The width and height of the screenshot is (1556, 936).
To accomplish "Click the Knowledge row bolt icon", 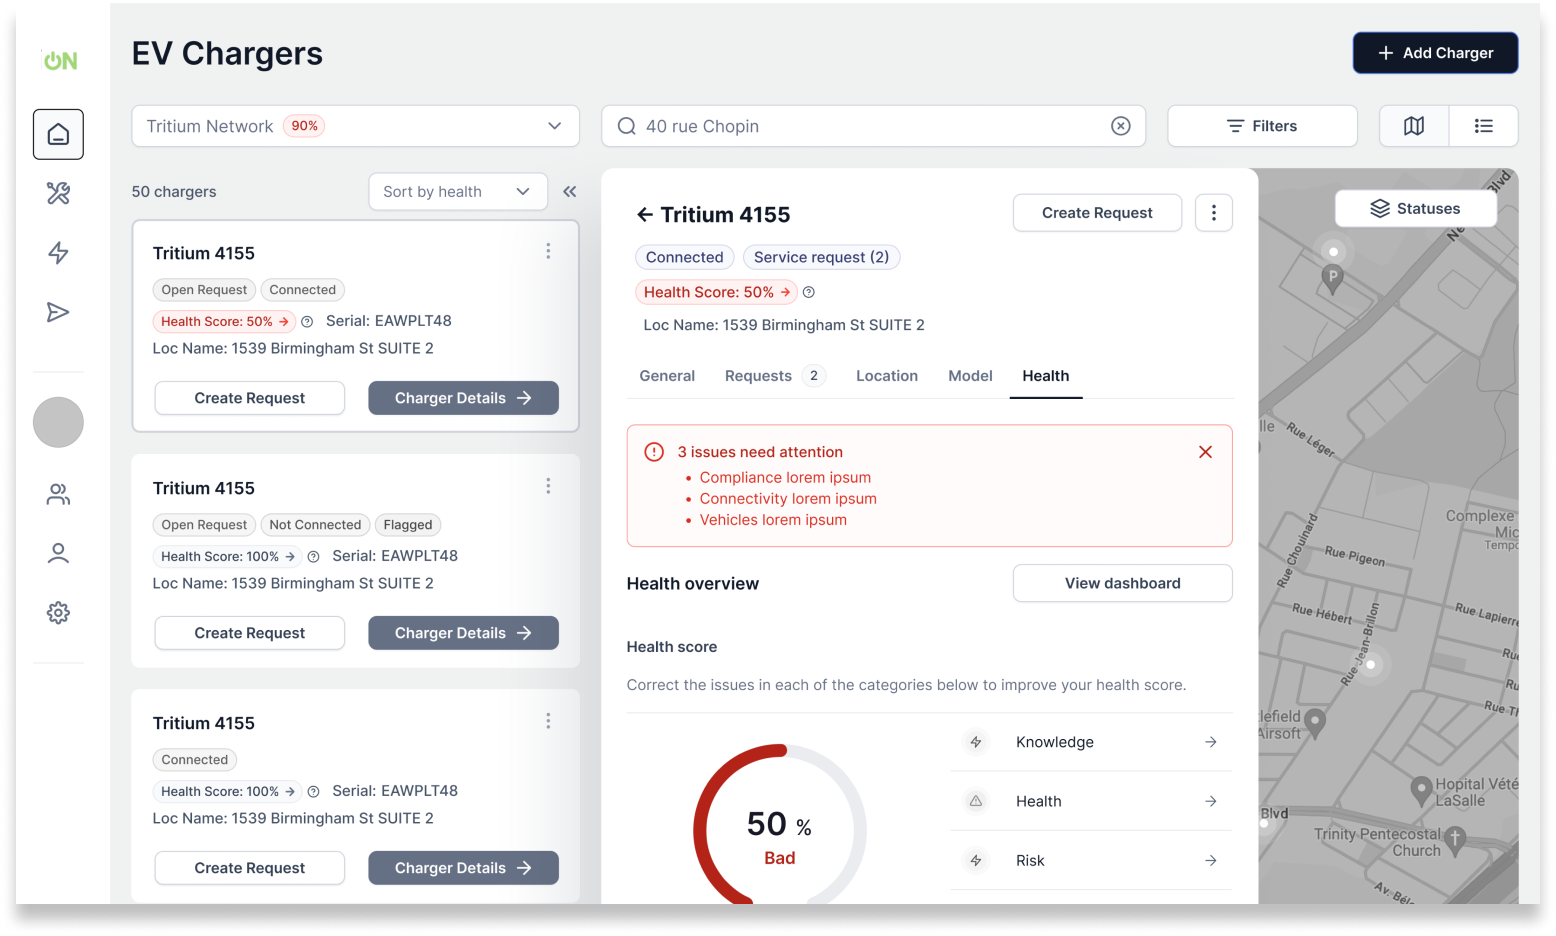I will tap(976, 742).
